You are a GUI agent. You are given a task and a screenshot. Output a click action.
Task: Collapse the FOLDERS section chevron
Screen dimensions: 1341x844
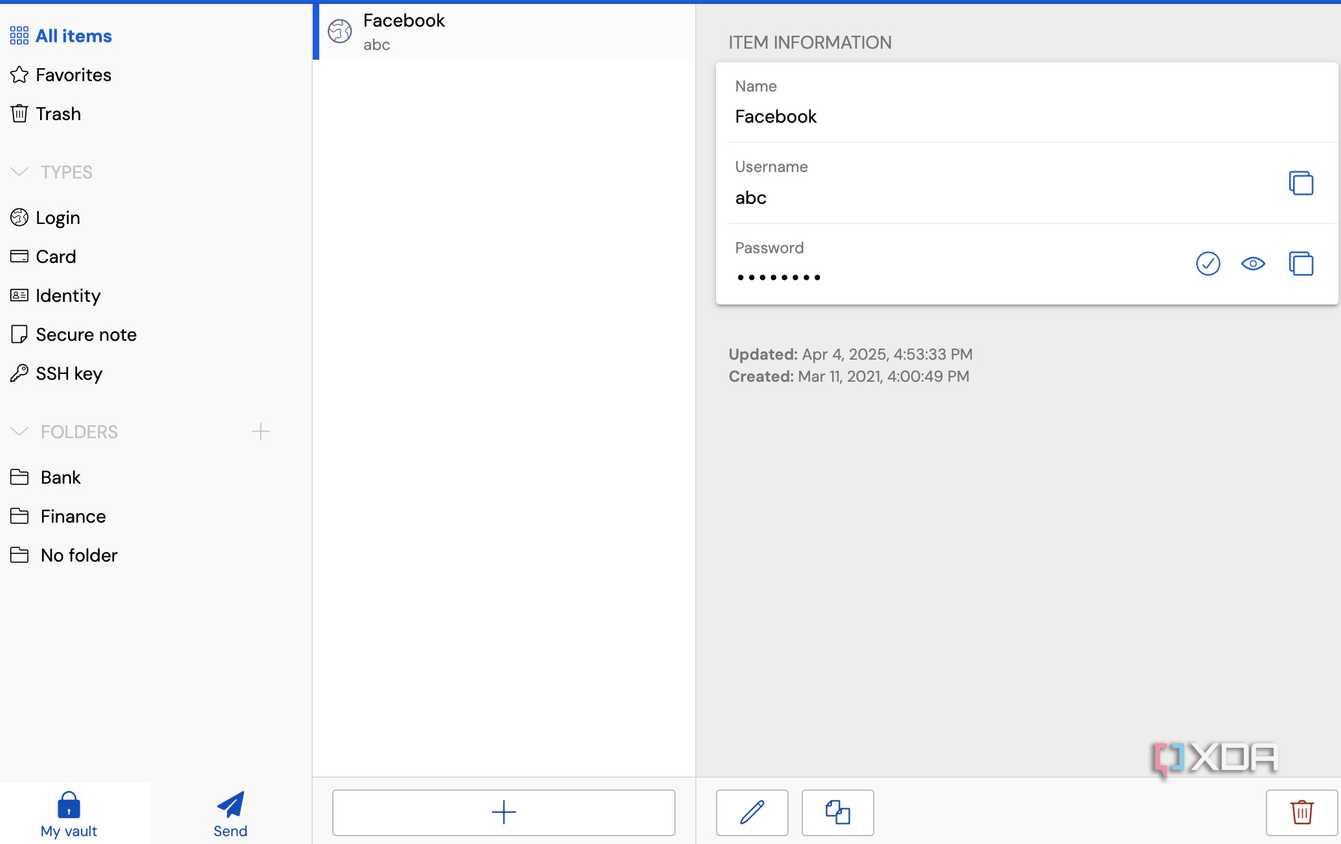coord(19,432)
